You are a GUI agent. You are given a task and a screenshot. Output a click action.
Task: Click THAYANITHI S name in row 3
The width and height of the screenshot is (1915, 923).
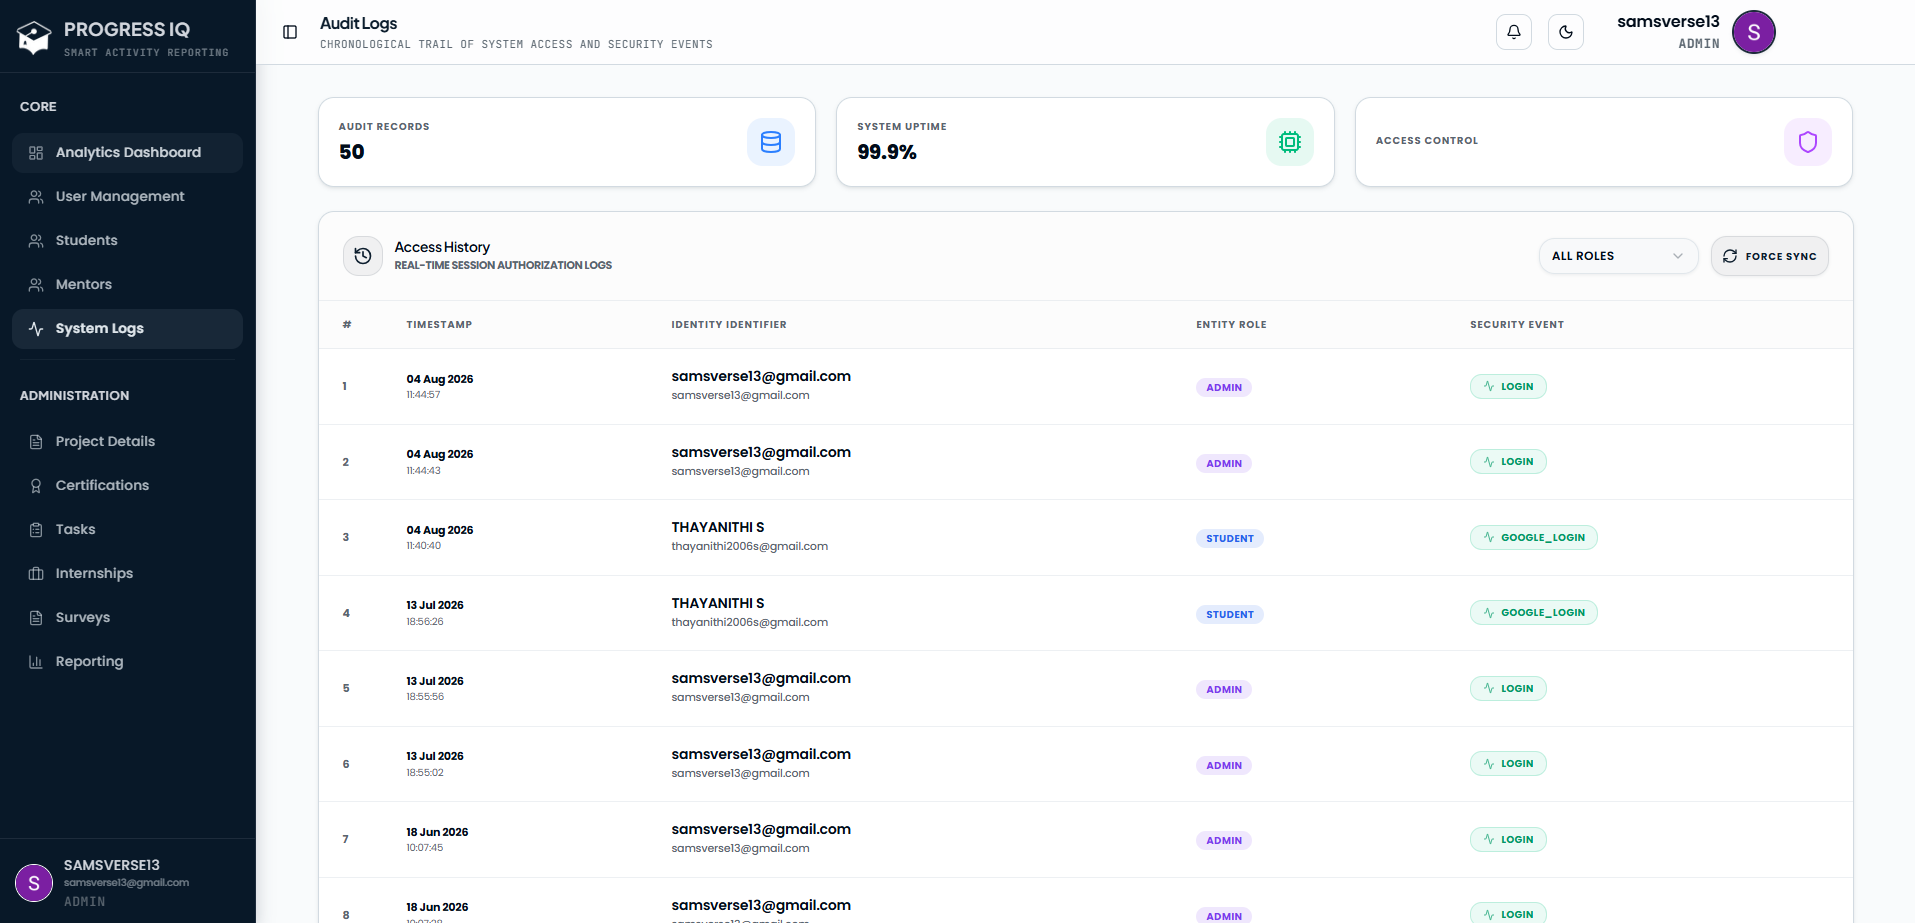(718, 528)
